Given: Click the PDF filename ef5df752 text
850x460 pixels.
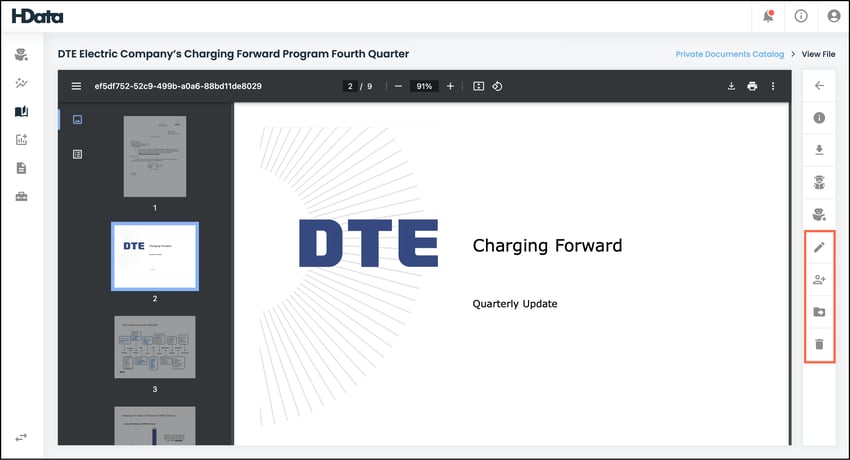Looking at the screenshot, I should click(x=178, y=86).
